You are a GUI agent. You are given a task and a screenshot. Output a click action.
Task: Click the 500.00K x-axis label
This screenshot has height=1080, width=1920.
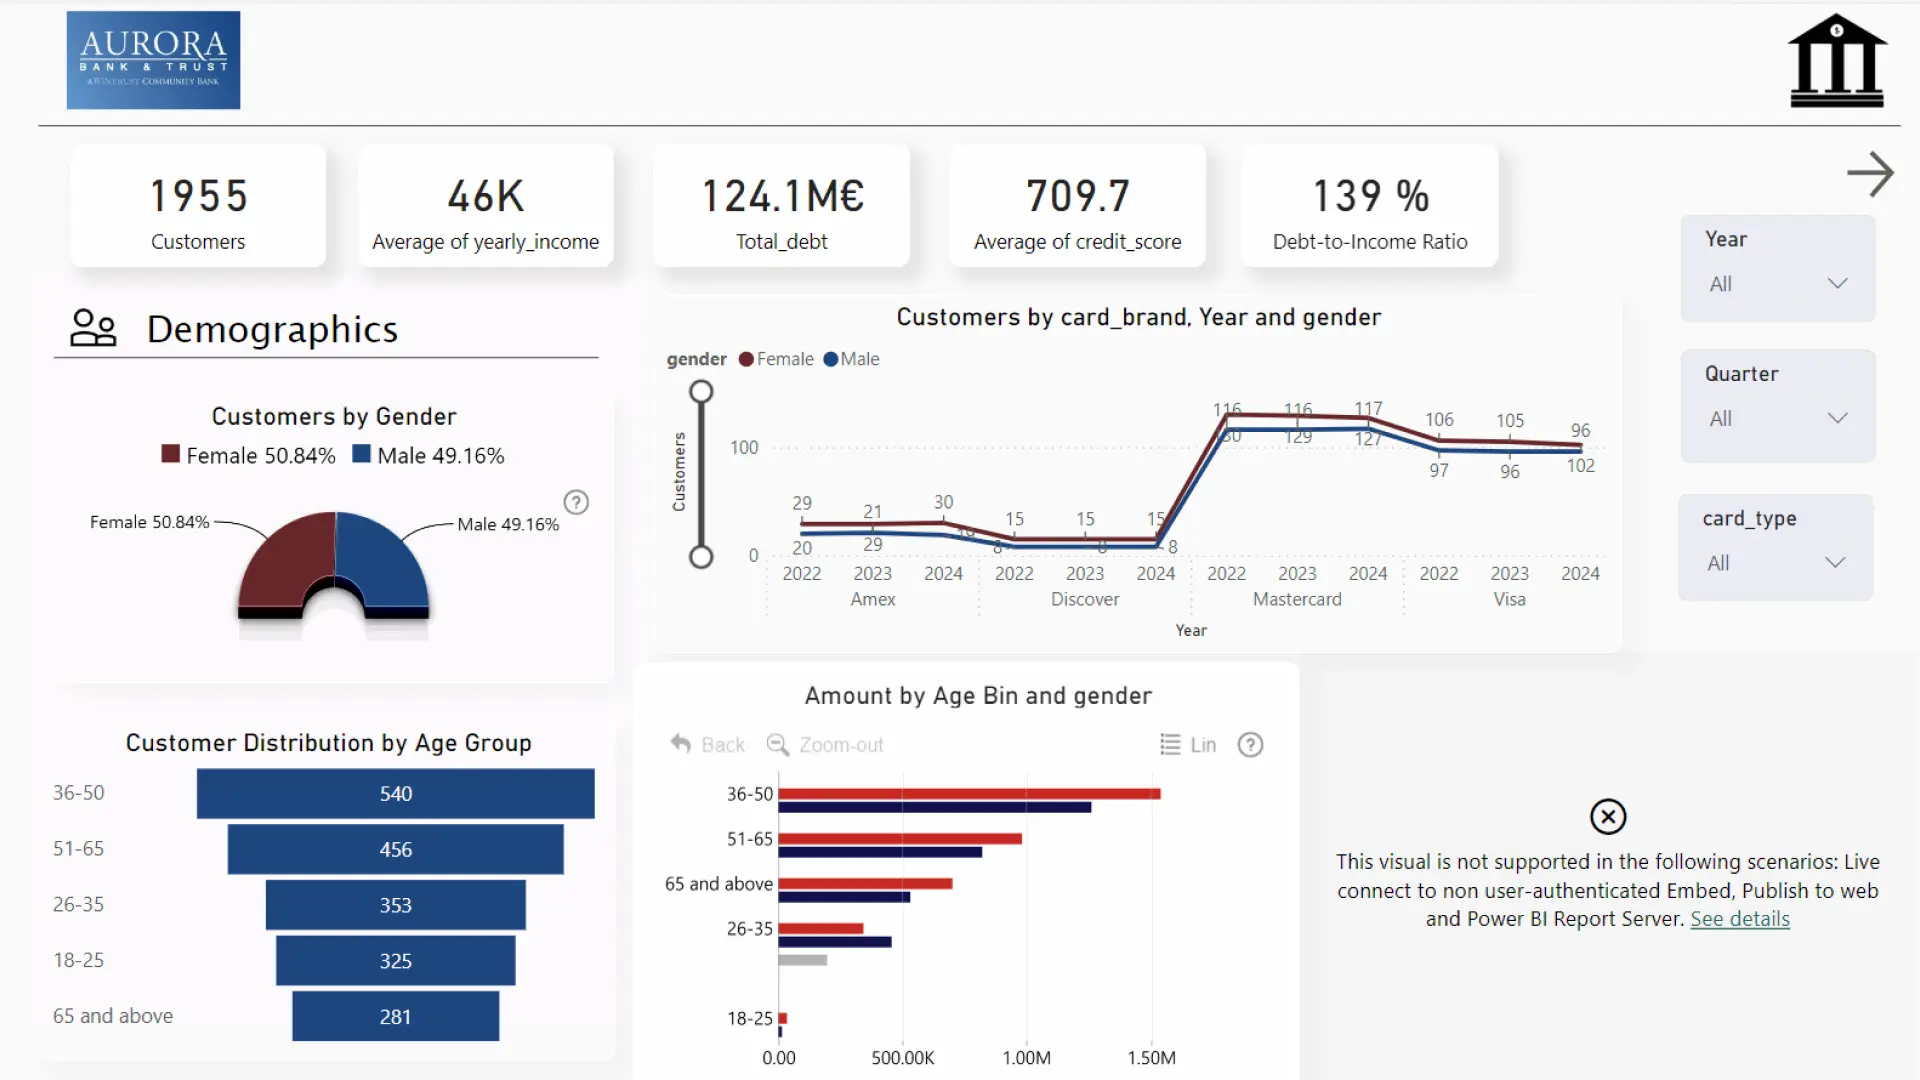click(x=903, y=1058)
